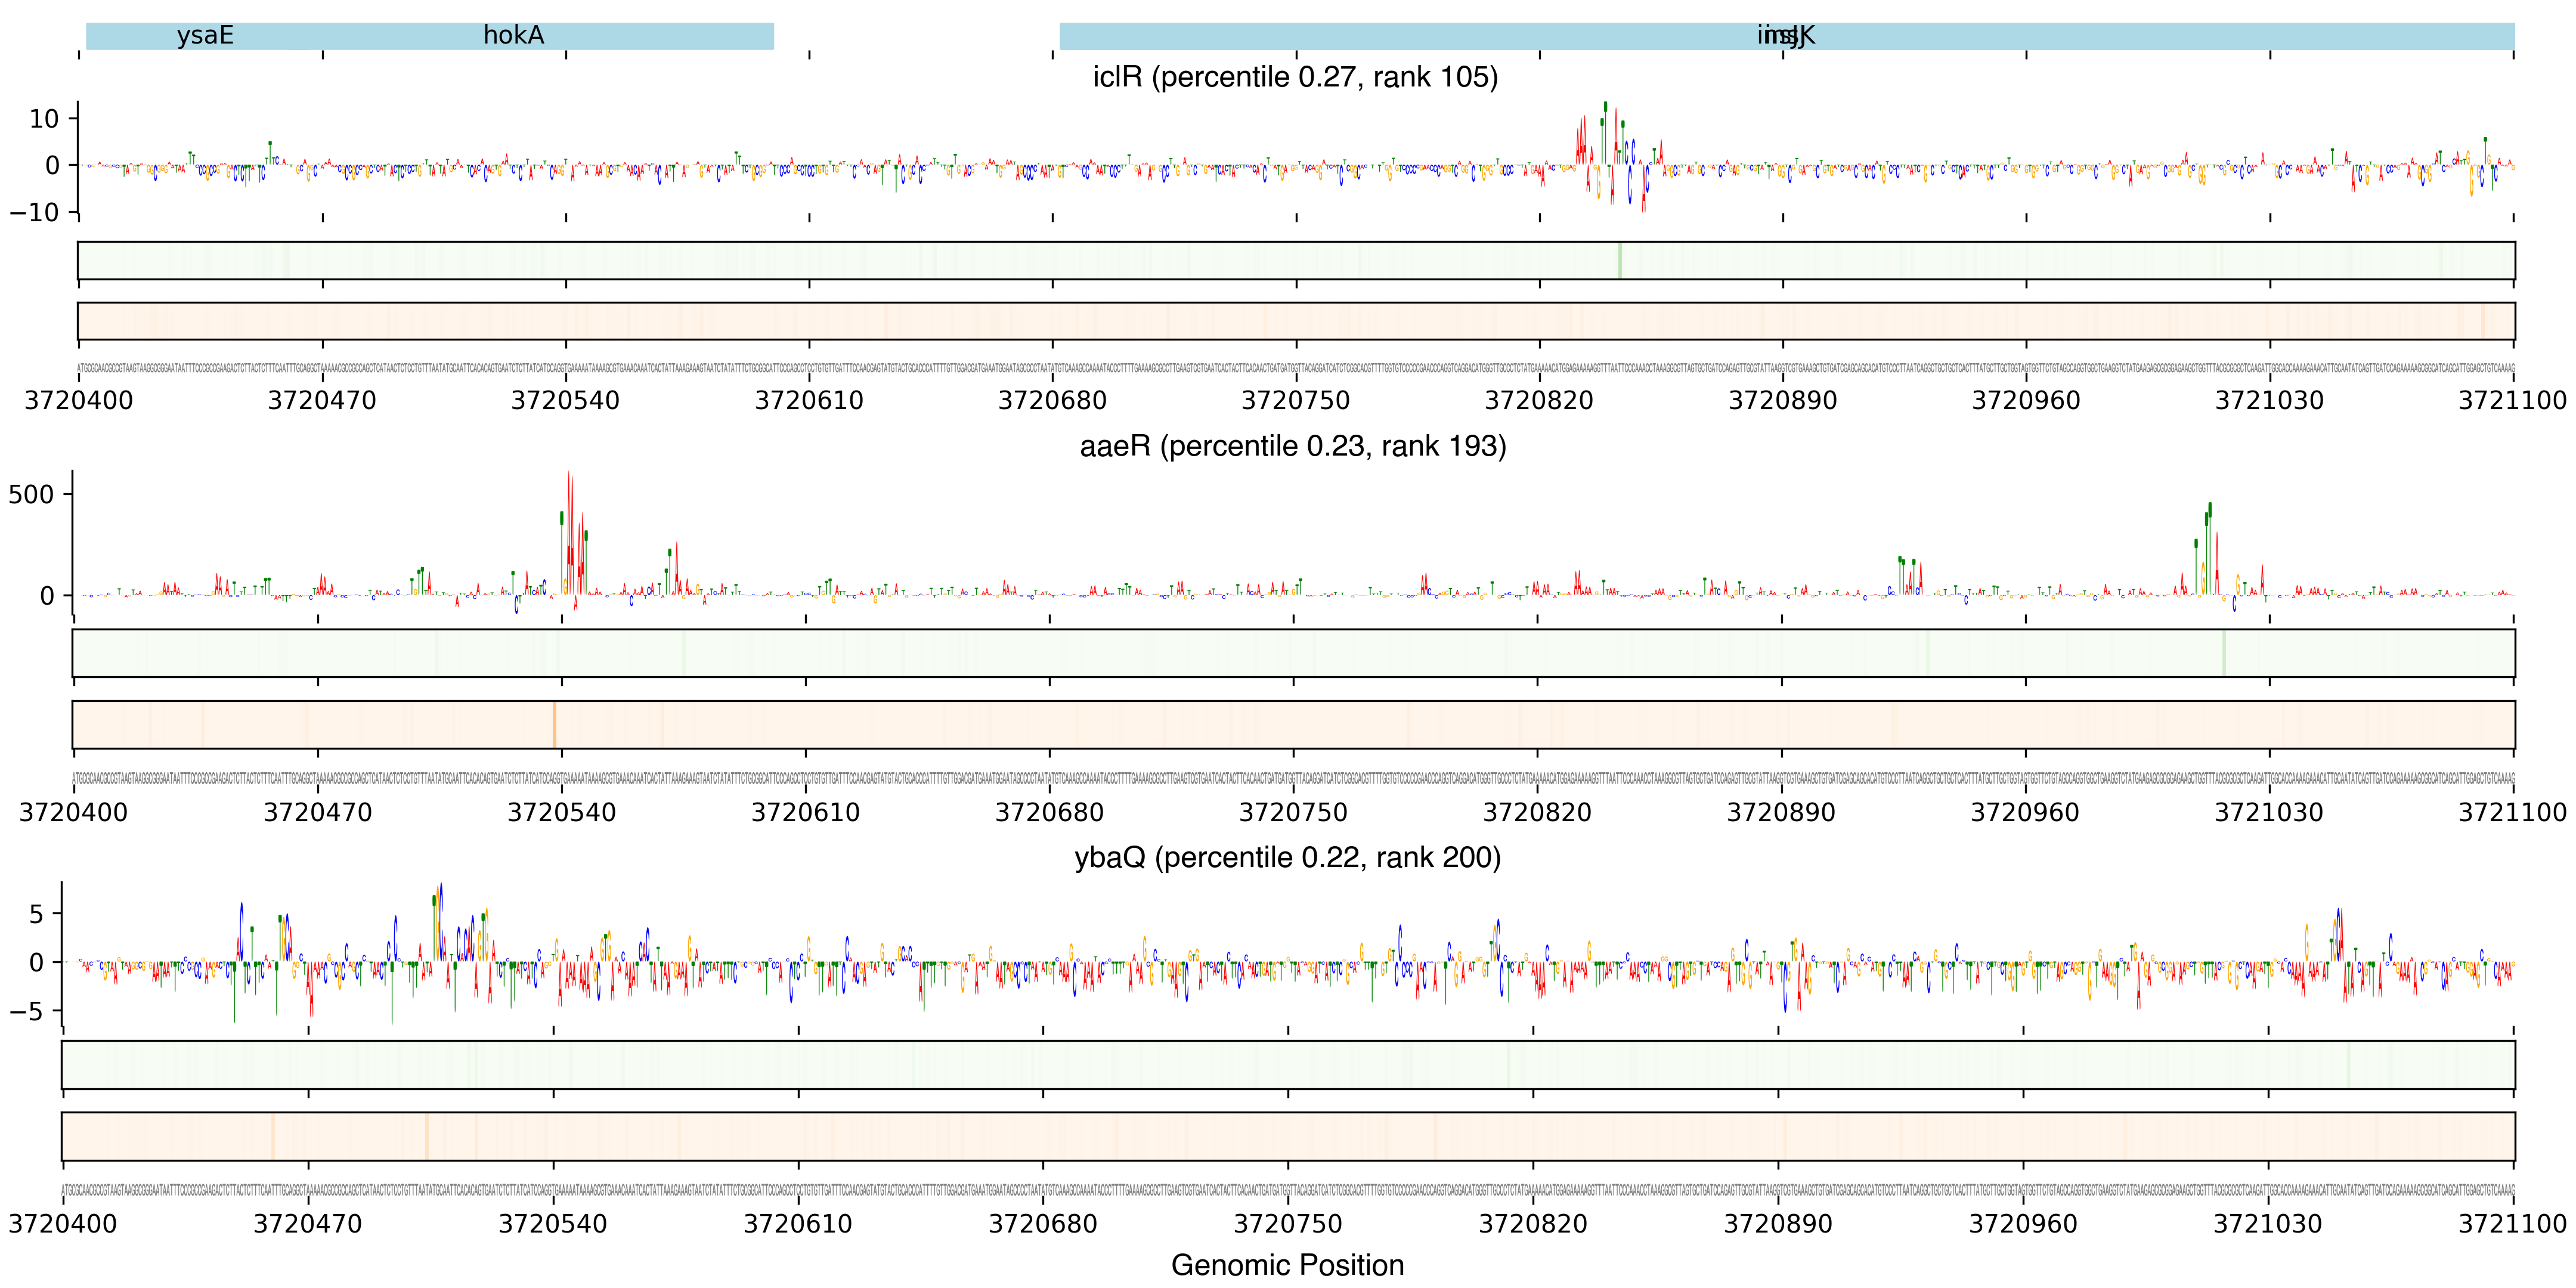Screen dimensions: 2576x1288
Task: Click the hokA gene annotation label
Action: (513, 36)
